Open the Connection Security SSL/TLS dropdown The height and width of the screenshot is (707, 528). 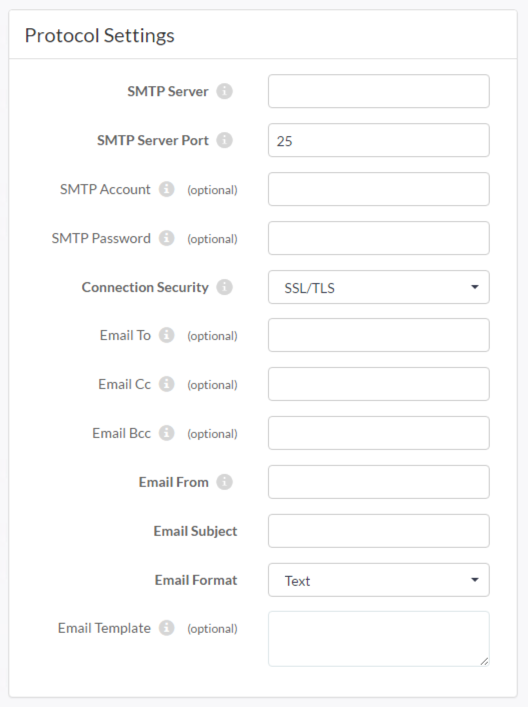[x=379, y=287]
